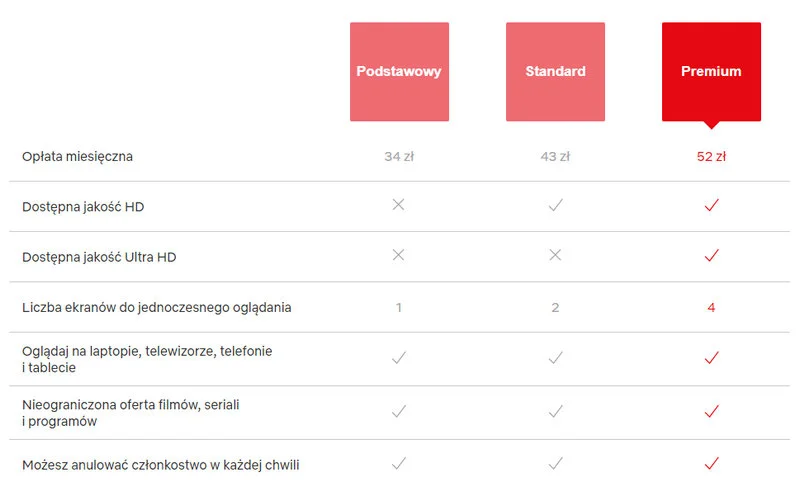Click the red HD quality checkmark for Premium
800x487 pixels.
coord(712,205)
